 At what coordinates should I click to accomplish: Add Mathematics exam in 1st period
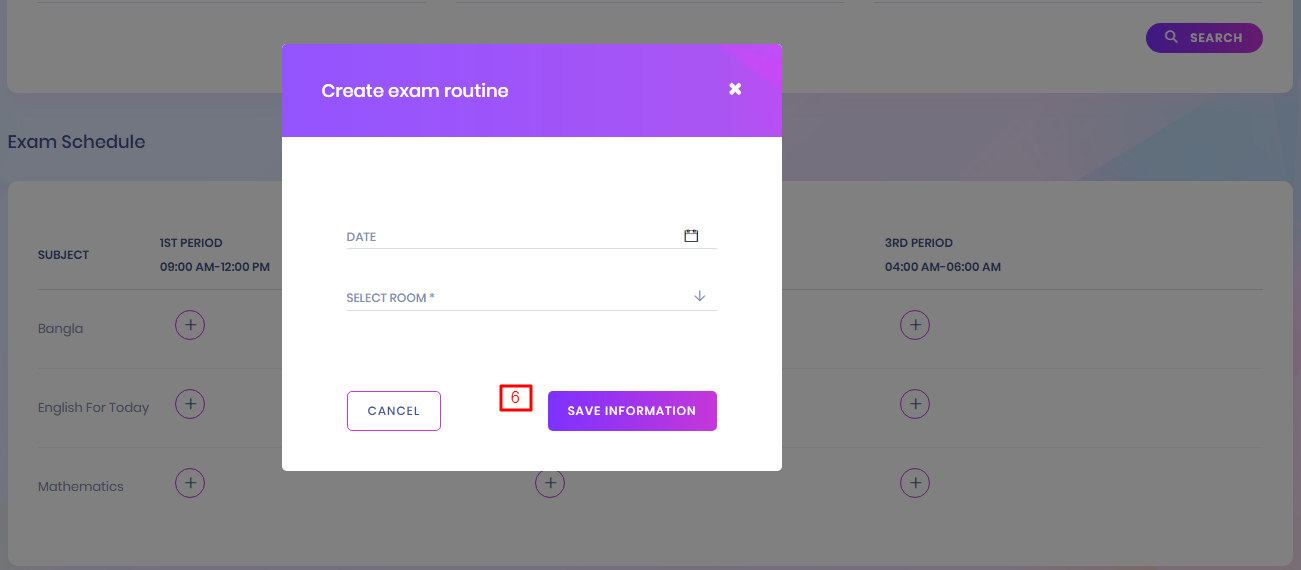pyautogui.click(x=190, y=483)
